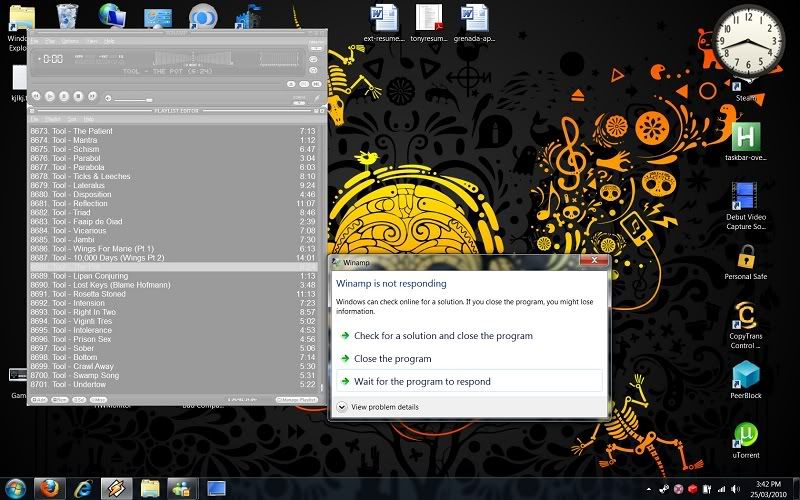Viewport: 800px width, 500px height.
Task: Click Windows Start button
Action: click(x=15, y=489)
